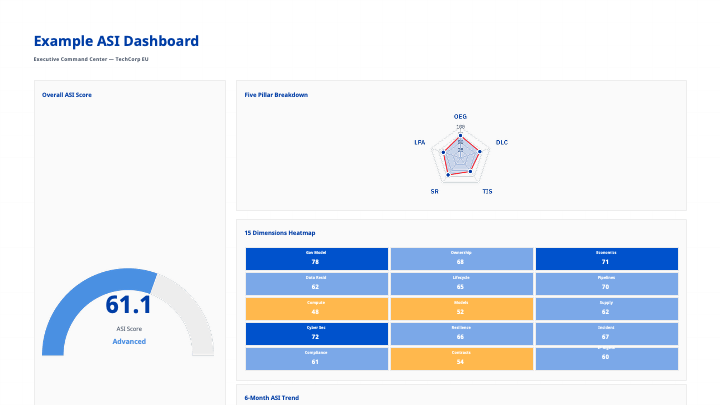Click the 61.1 ASI score value

point(128,306)
